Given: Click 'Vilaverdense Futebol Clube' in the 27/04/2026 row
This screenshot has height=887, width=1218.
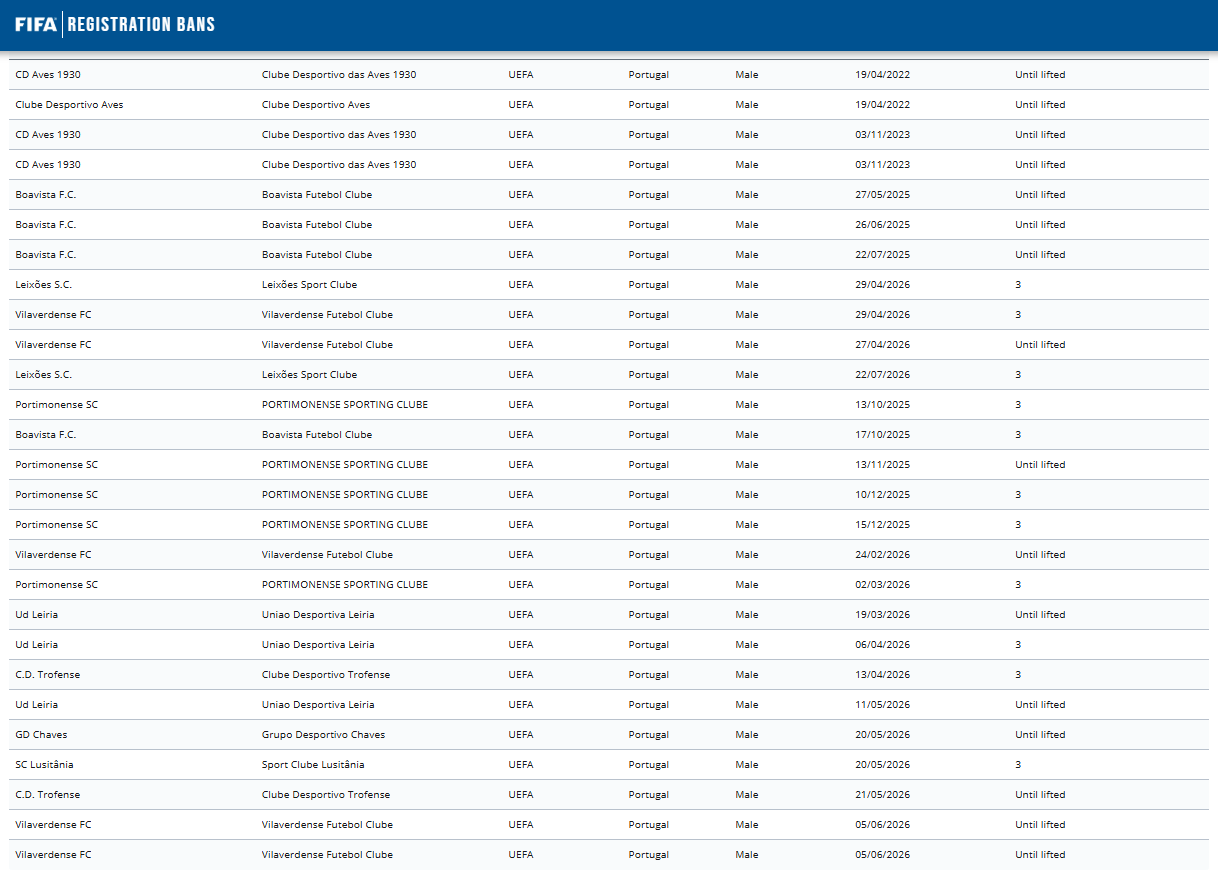Looking at the screenshot, I should coord(327,345).
